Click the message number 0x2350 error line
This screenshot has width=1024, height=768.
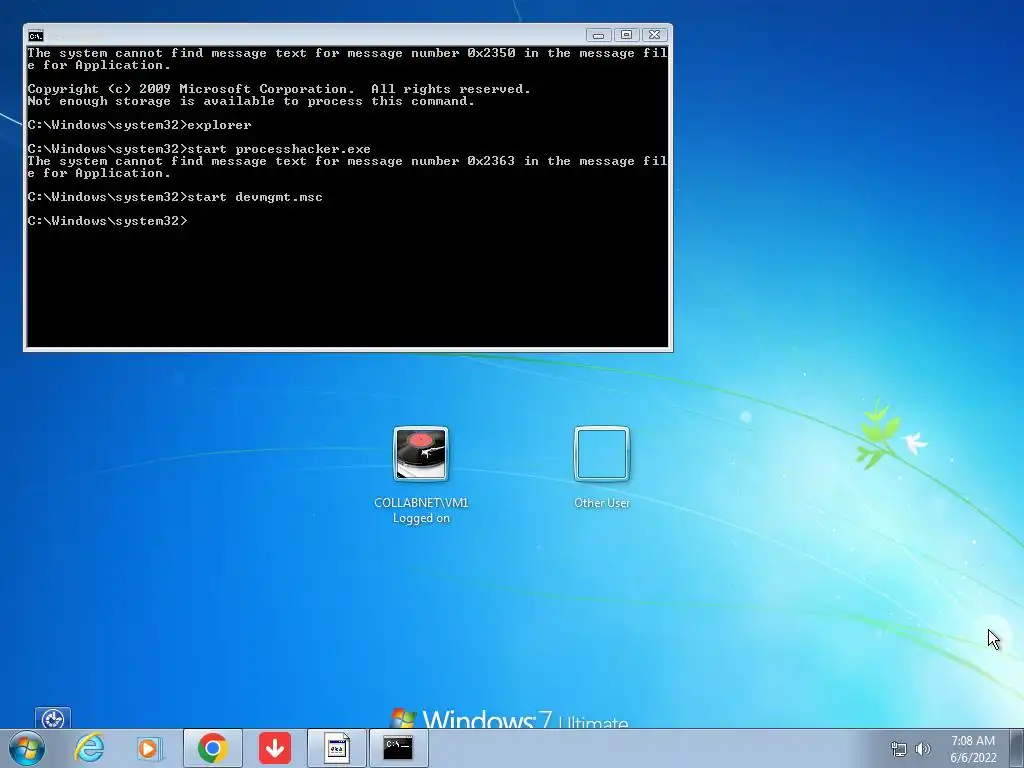(347, 59)
